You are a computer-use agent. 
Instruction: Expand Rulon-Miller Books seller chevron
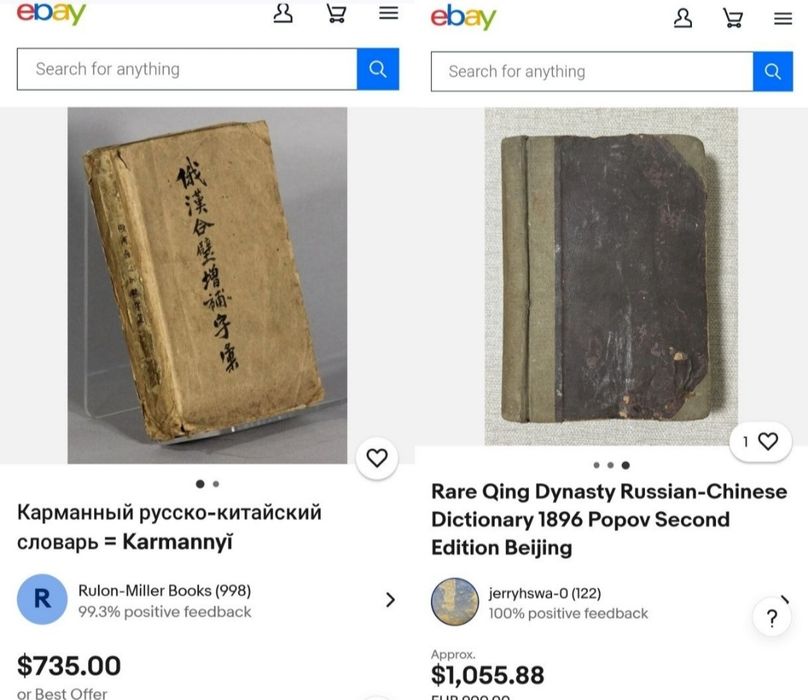[390, 599]
